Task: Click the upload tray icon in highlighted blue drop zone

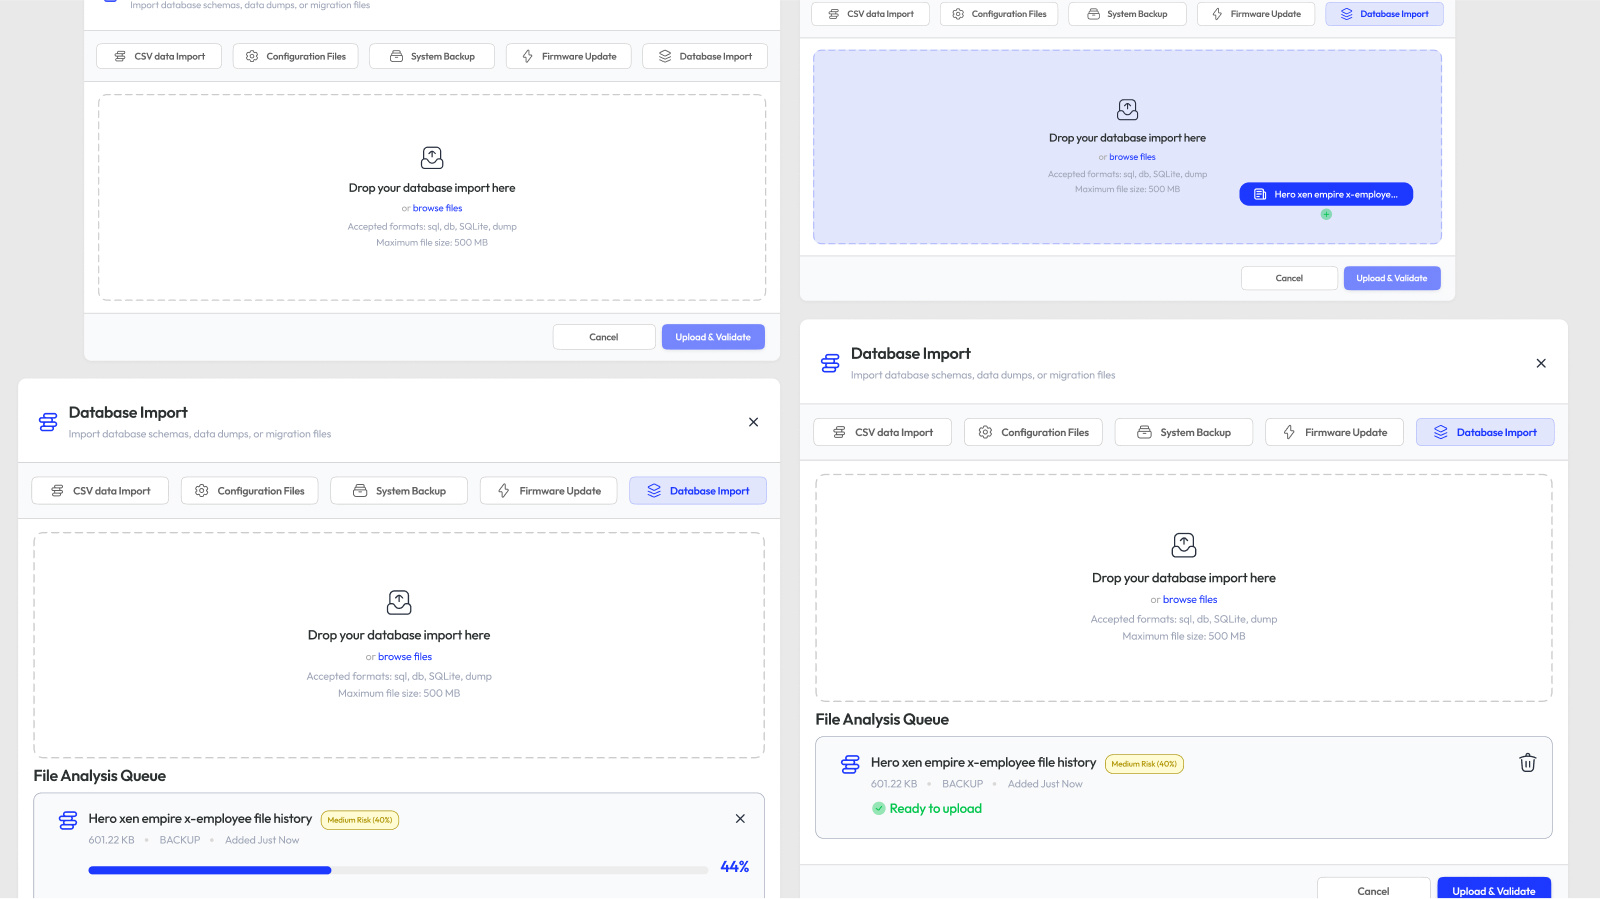Action: click(x=1127, y=110)
